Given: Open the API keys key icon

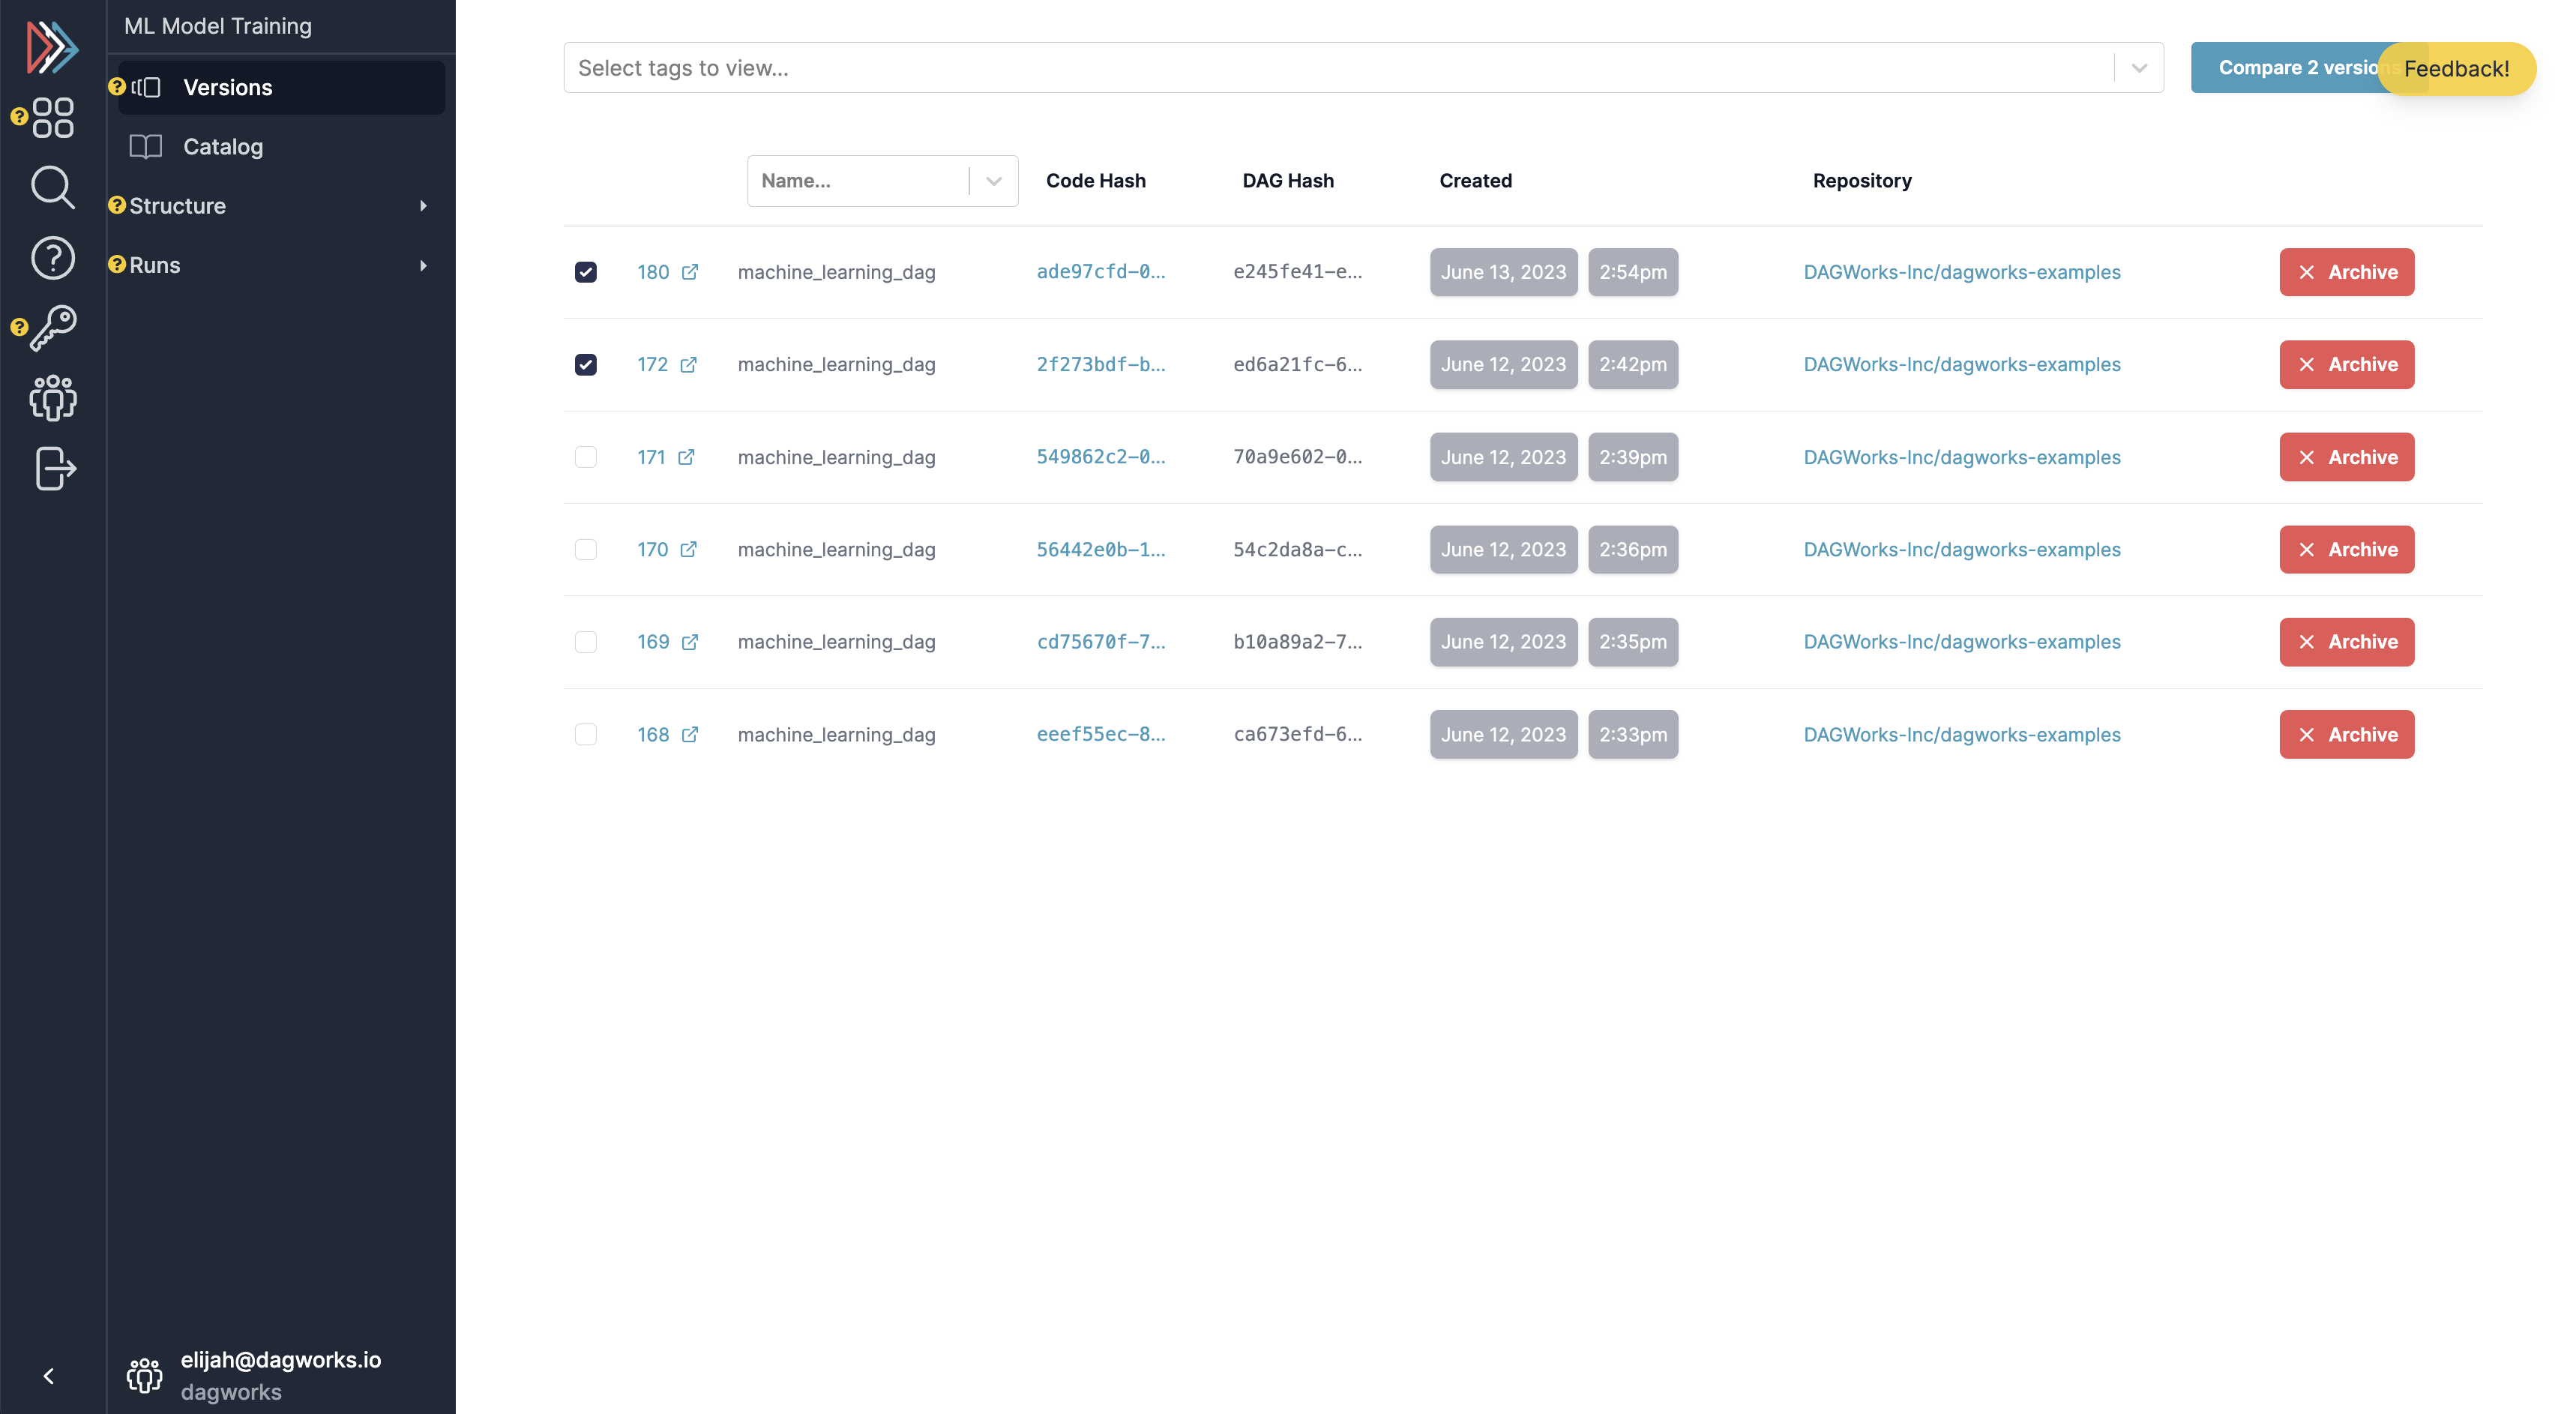Looking at the screenshot, I should 53,328.
